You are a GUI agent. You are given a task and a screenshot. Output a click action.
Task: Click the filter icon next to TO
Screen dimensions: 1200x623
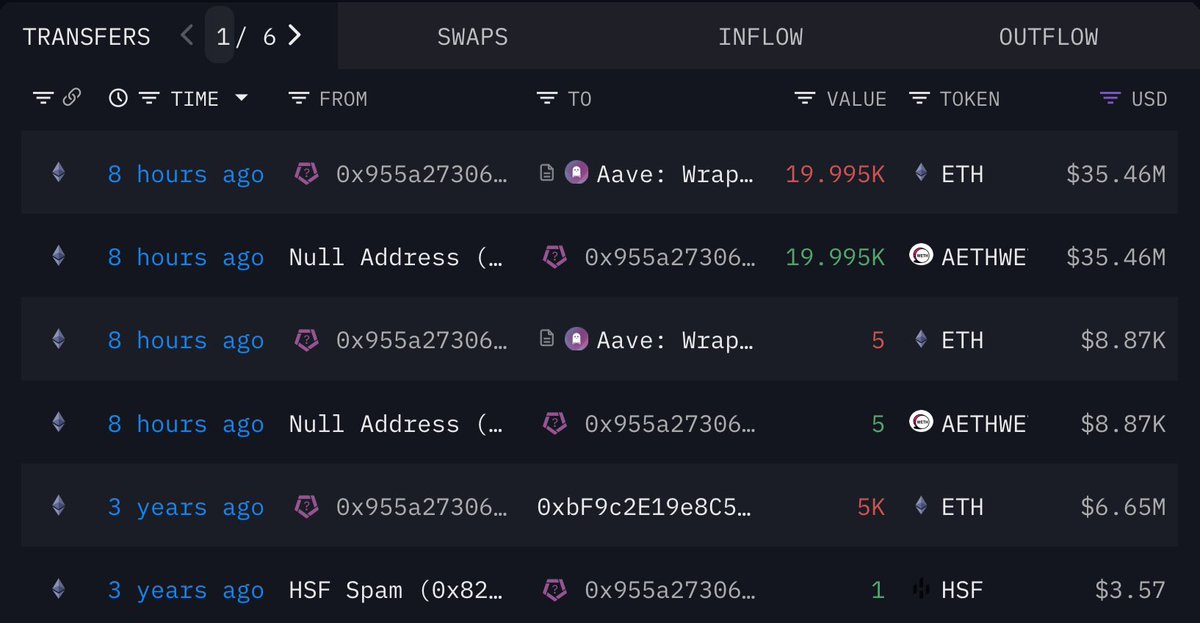point(546,98)
